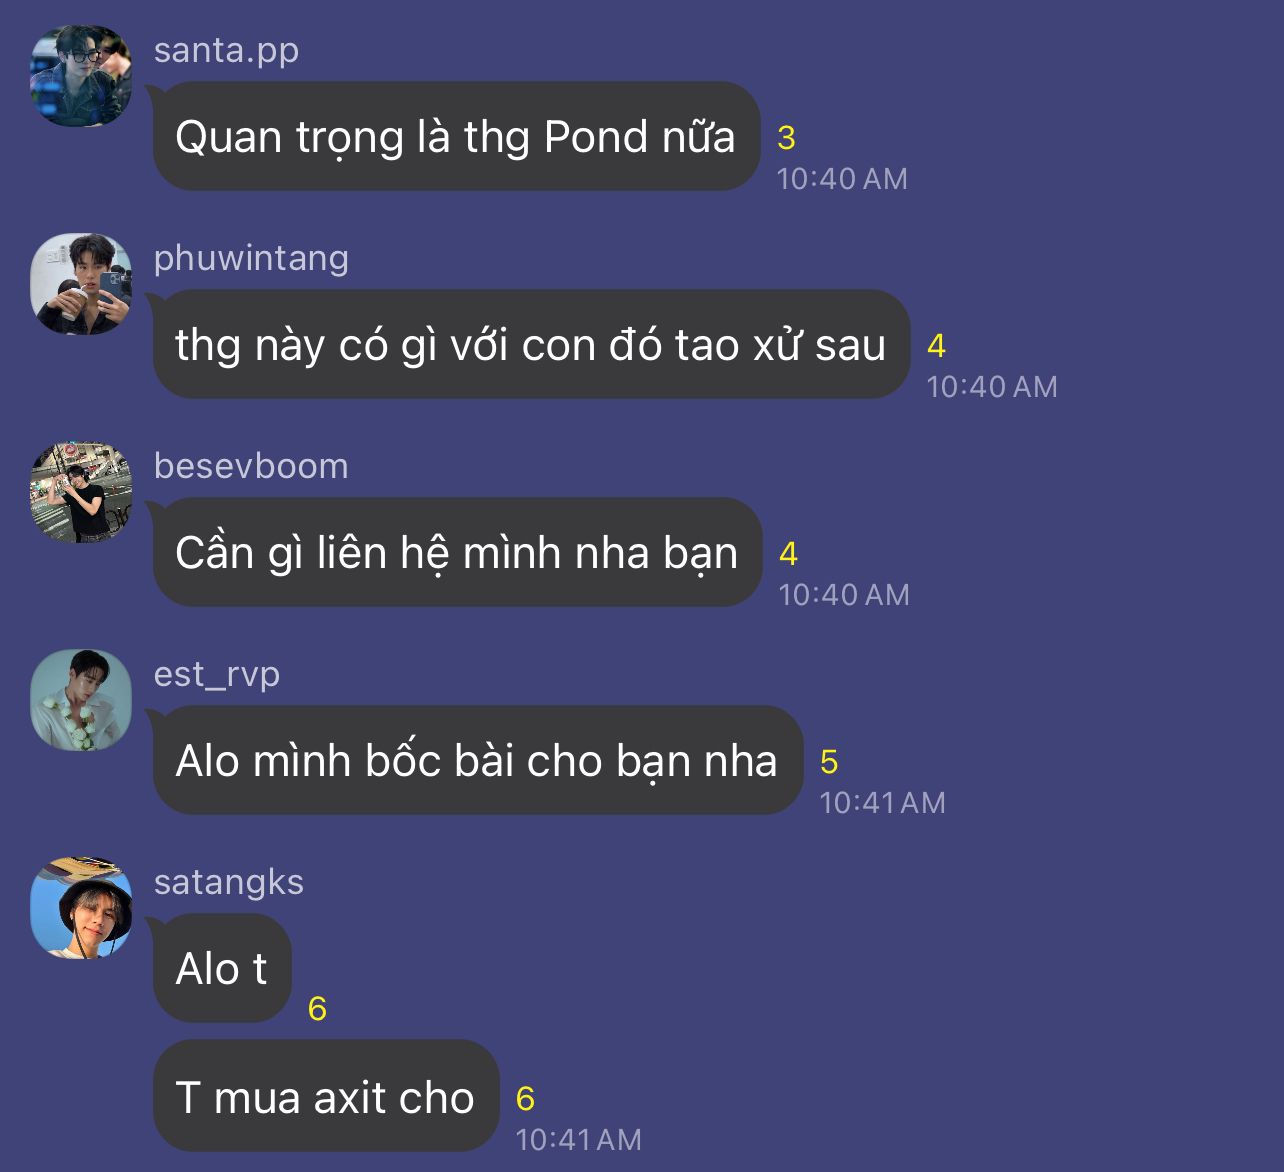The image size is (1284, 1172).
Task: Open the santa.pp username
Action: 226,50
